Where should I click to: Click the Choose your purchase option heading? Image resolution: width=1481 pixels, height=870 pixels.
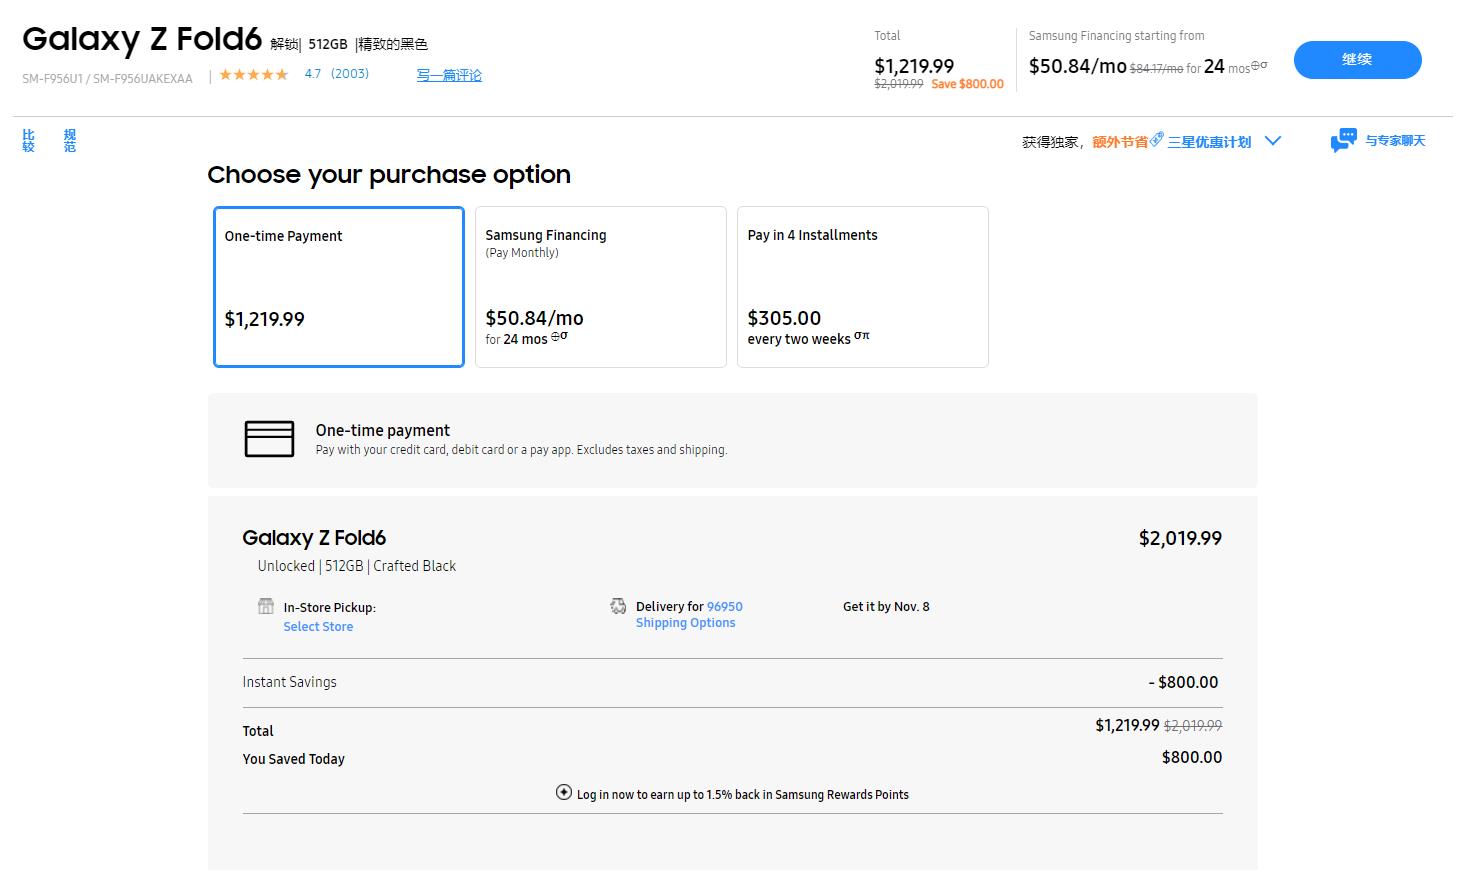(389, 174)
